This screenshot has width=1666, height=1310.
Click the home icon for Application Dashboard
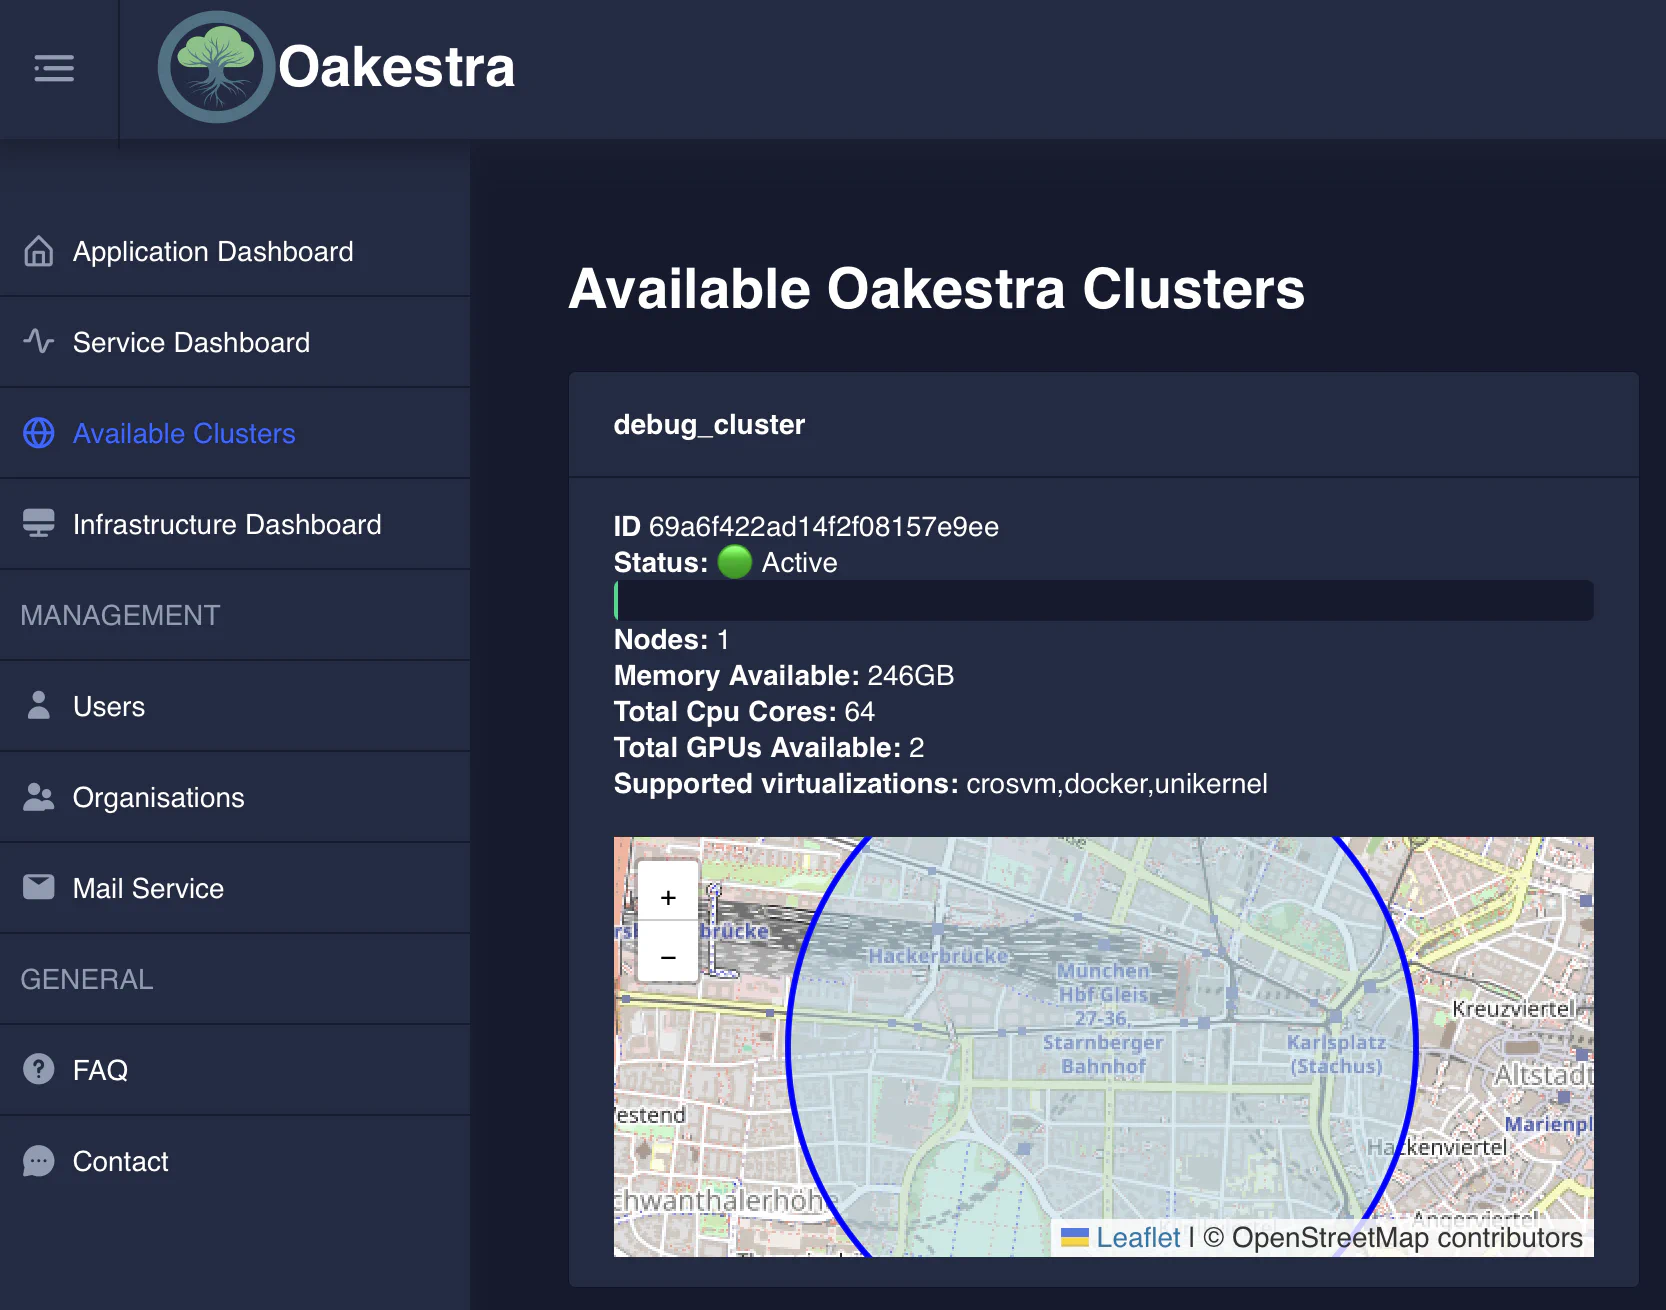pyautogui.click(x=39, y=251)
